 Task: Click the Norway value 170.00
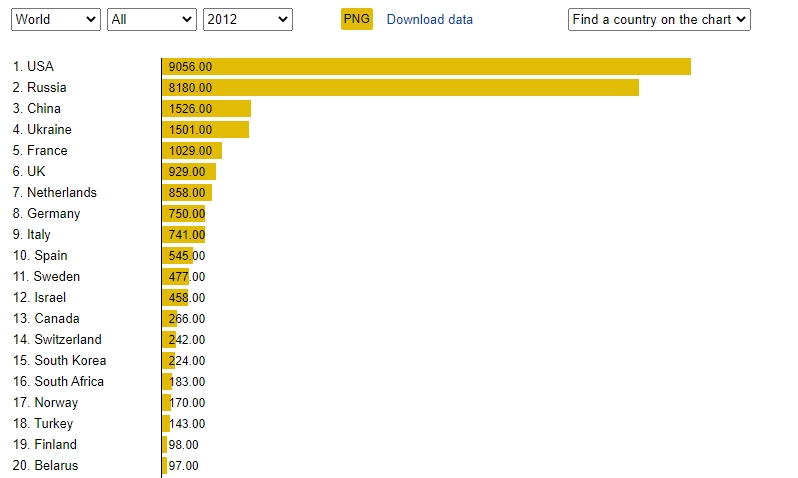coord(187,403)
